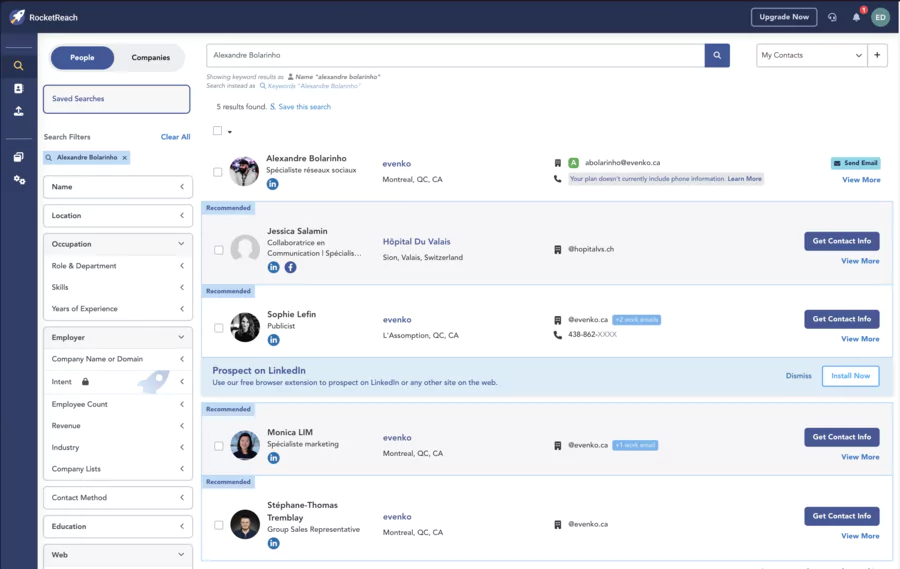The image size is (900, 569).
Task: Expand Role & Department filter
Action: click(118, 266)
